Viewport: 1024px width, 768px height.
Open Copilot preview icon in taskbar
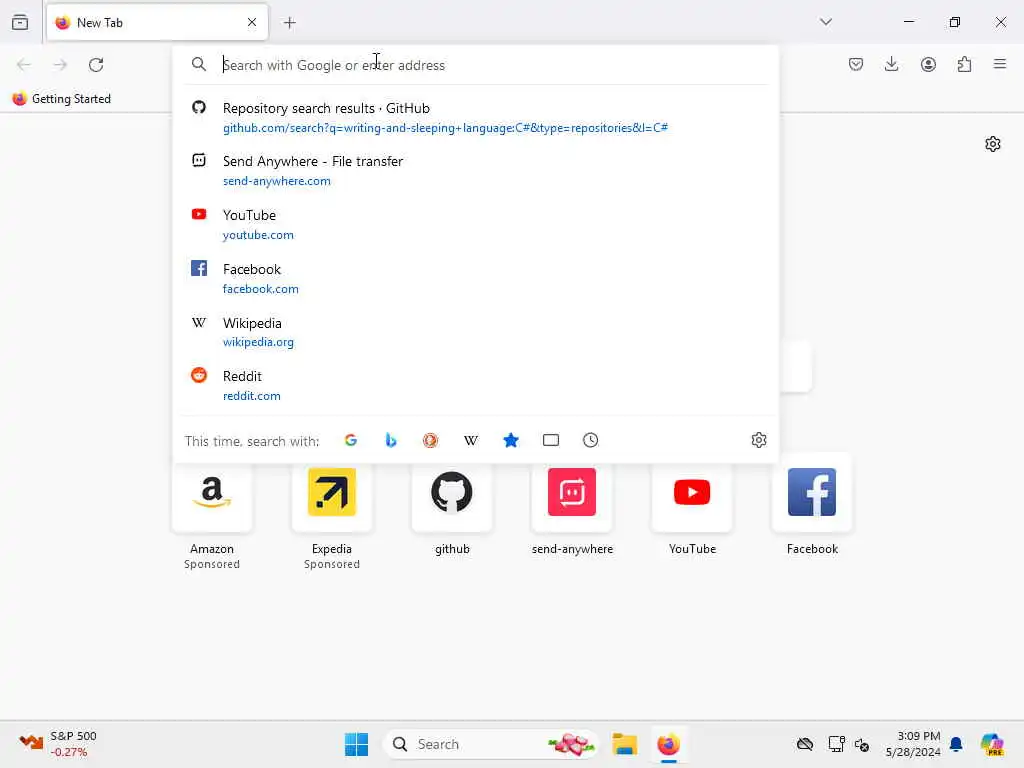click(x=993, y=744)
